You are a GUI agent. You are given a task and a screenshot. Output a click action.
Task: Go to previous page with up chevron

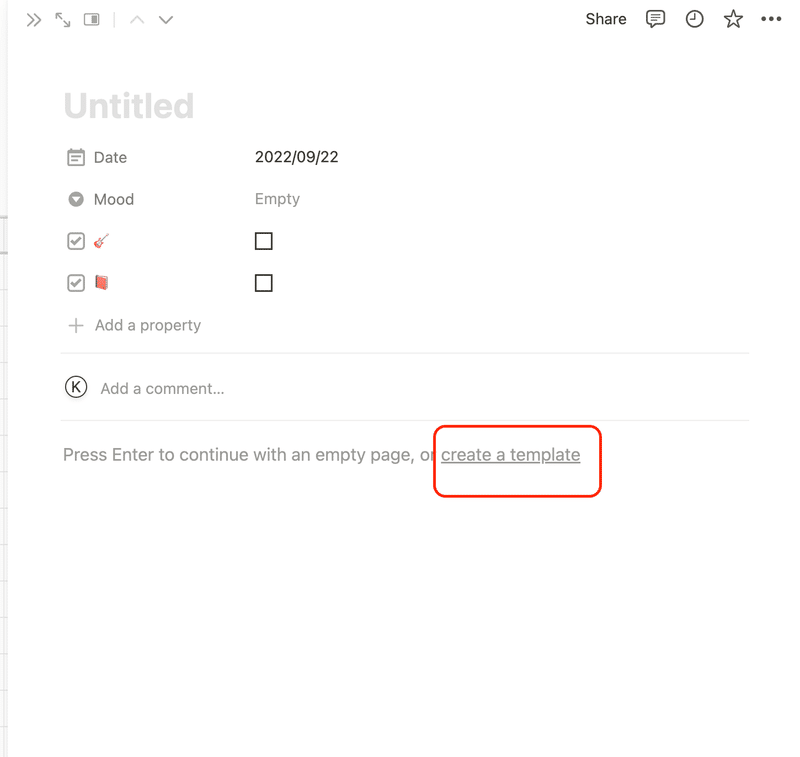[137, 20]
